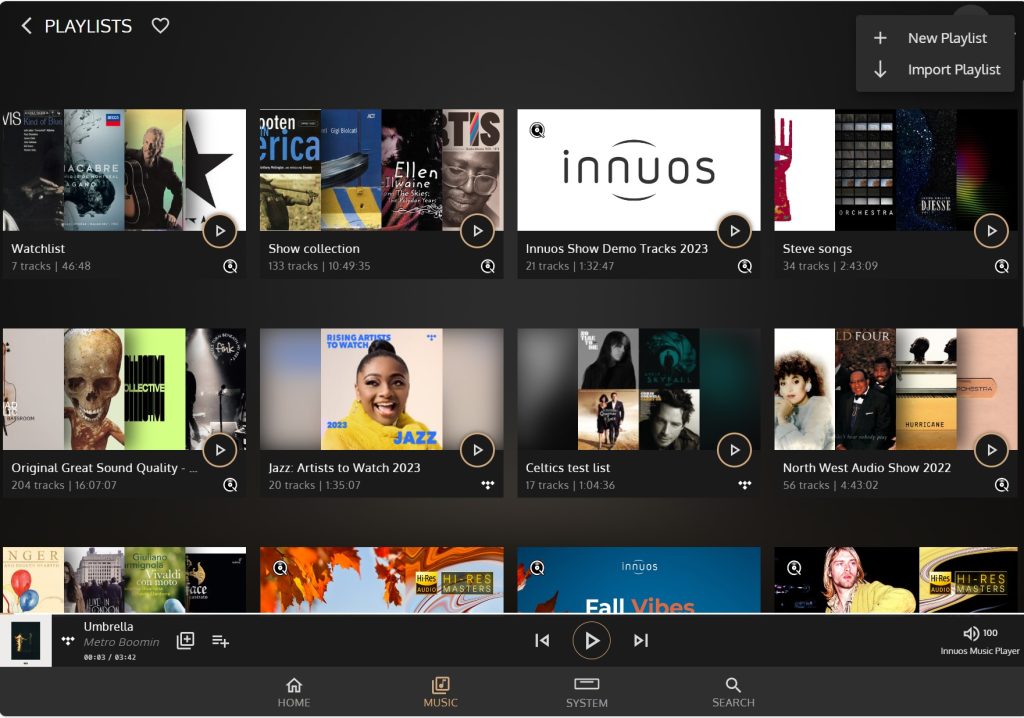Click the Umbrella track title
The height and width of the screenshot is (718, 1024).
click(108, 627)
